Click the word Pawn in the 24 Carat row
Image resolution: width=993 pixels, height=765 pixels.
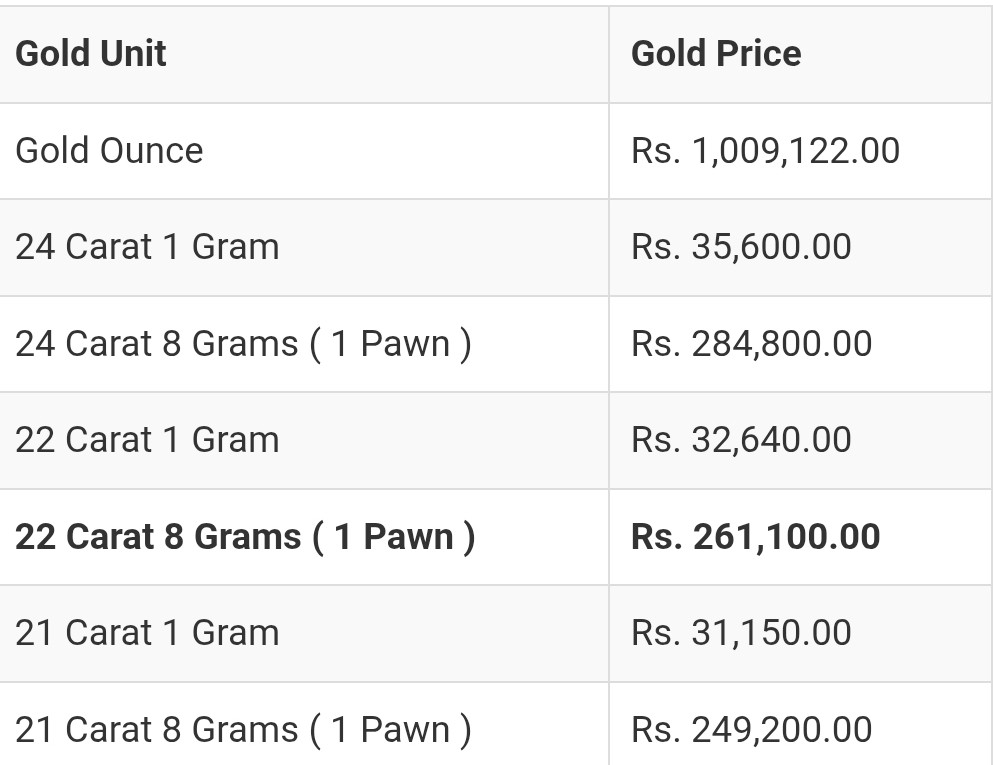pyautogui.click(x=405, y=344)
